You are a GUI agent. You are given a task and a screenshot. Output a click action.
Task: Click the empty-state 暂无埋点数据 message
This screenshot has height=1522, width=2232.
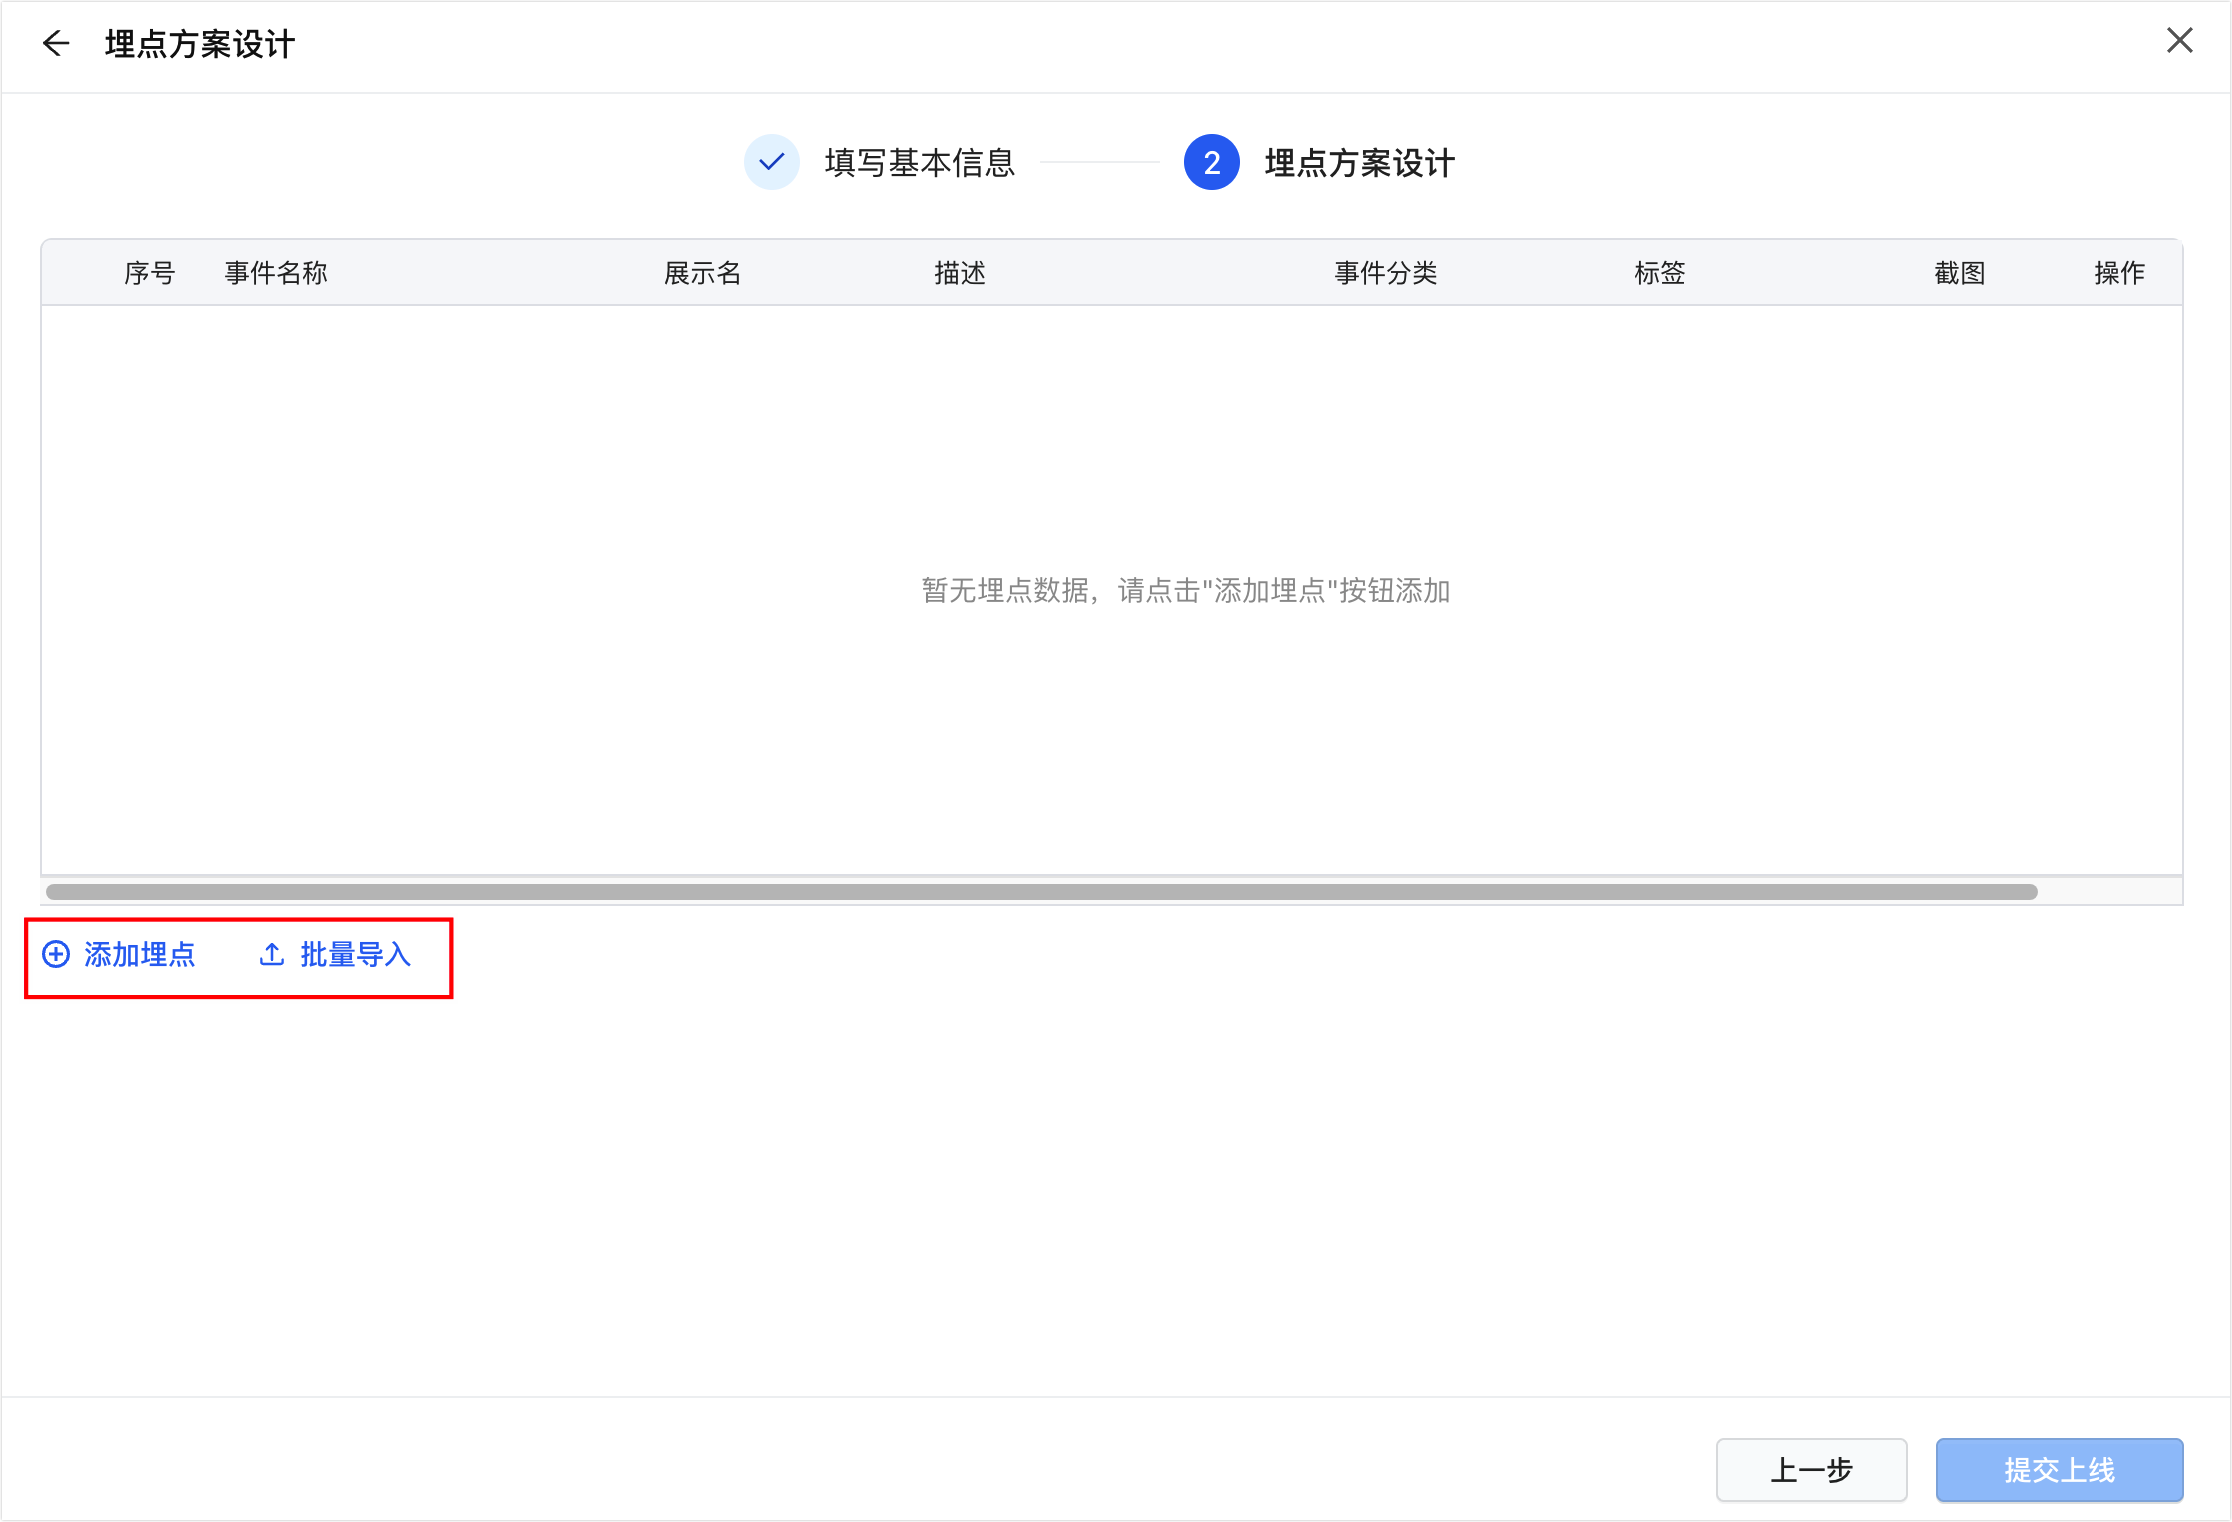1185,591
